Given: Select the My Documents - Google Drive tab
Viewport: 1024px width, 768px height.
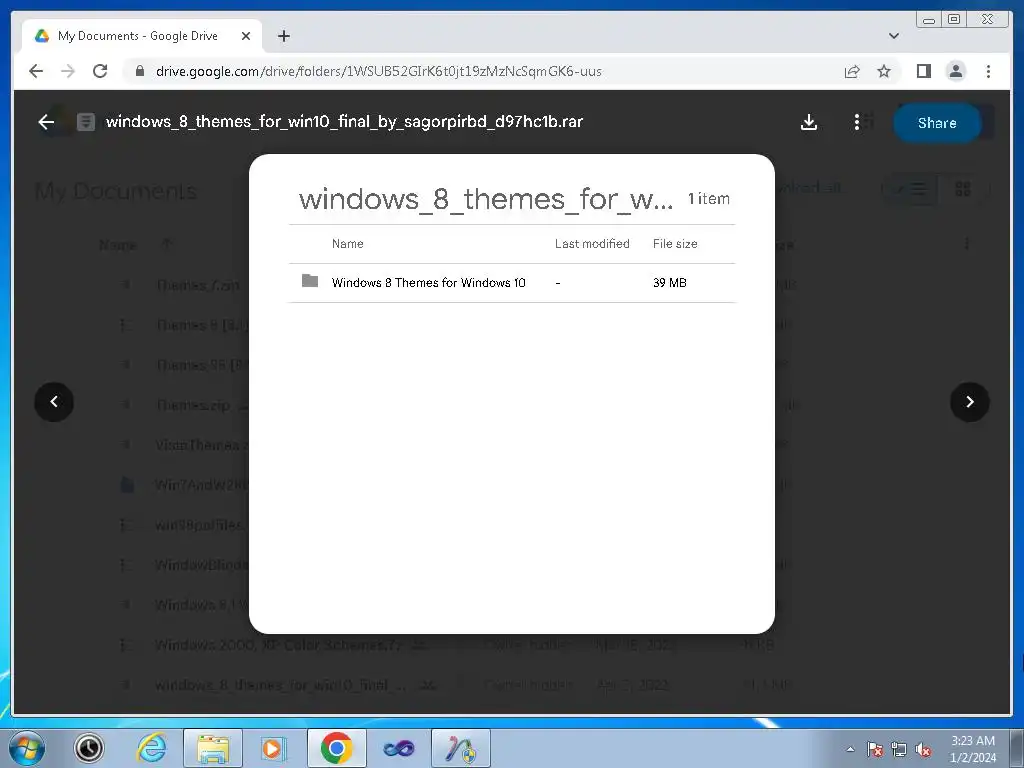Looking at the screenshot, I should point(142,36).
